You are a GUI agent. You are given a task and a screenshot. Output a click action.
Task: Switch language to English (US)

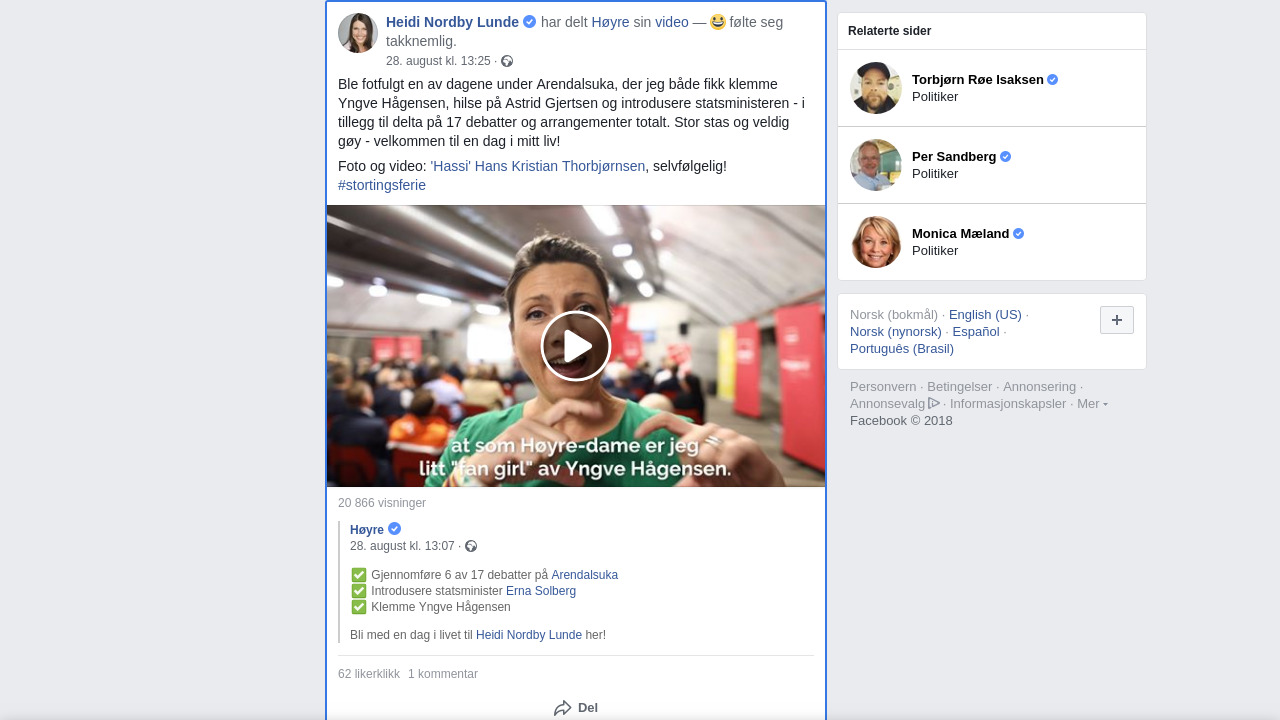985,315
